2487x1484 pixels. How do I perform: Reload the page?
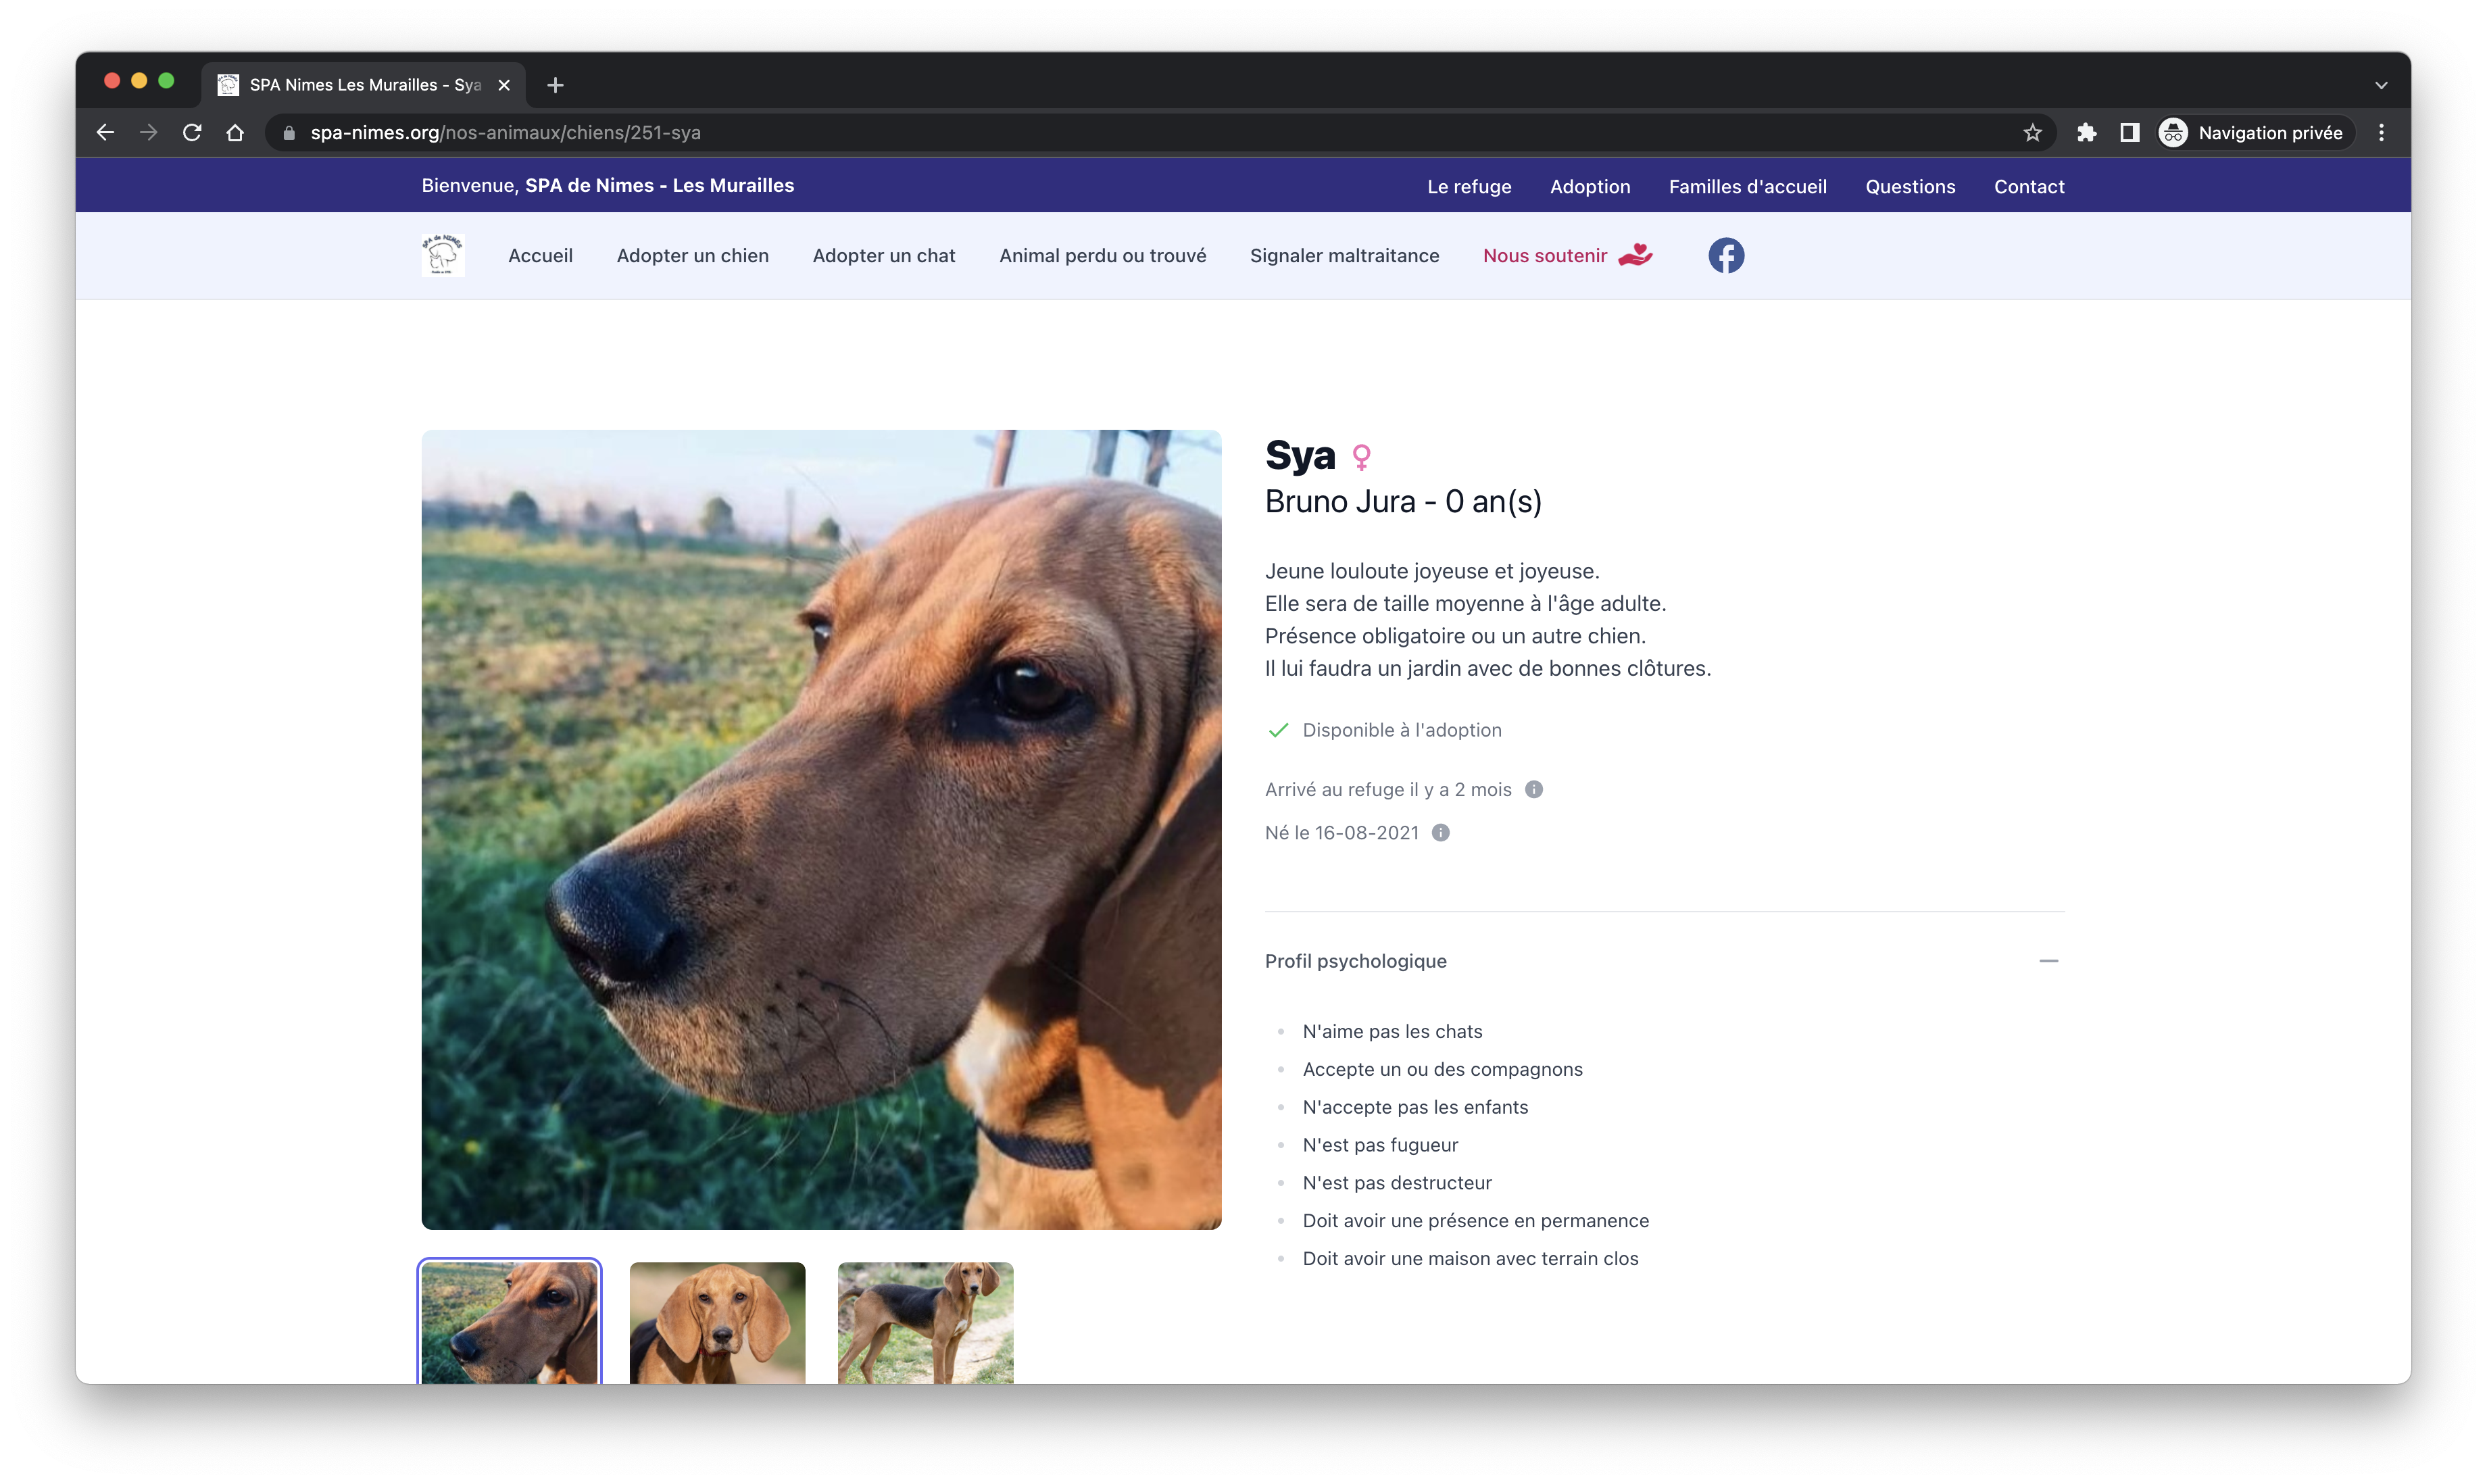pos(192,133)
